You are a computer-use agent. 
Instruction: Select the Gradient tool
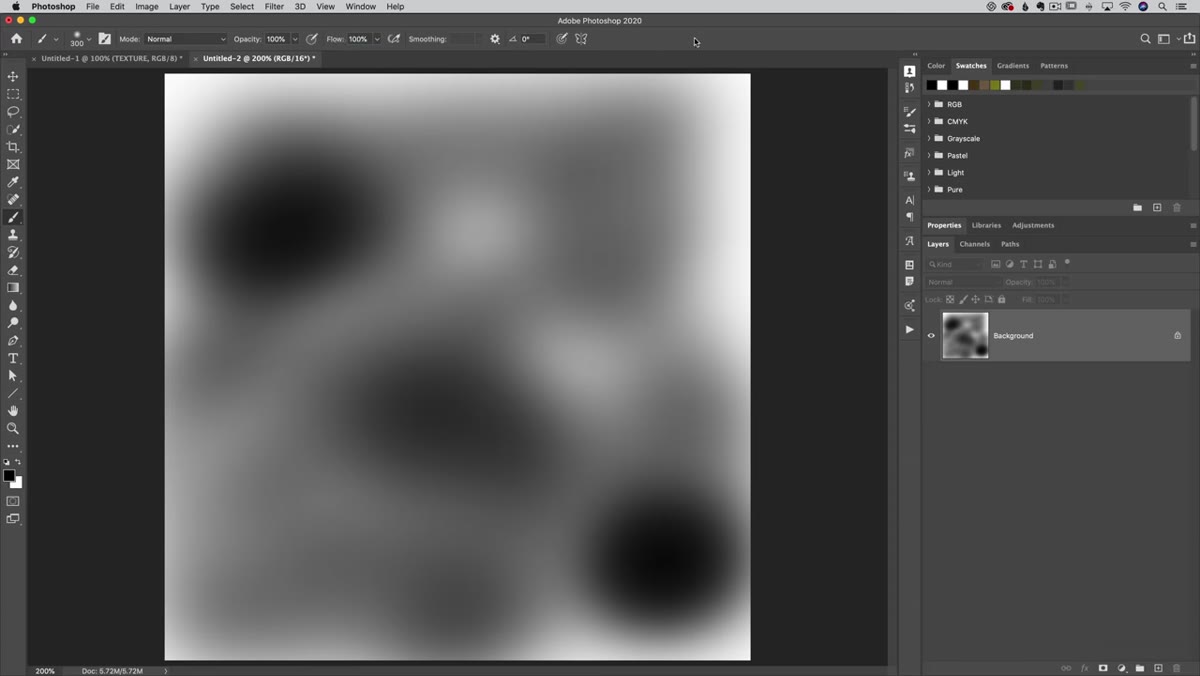point(13,288)
